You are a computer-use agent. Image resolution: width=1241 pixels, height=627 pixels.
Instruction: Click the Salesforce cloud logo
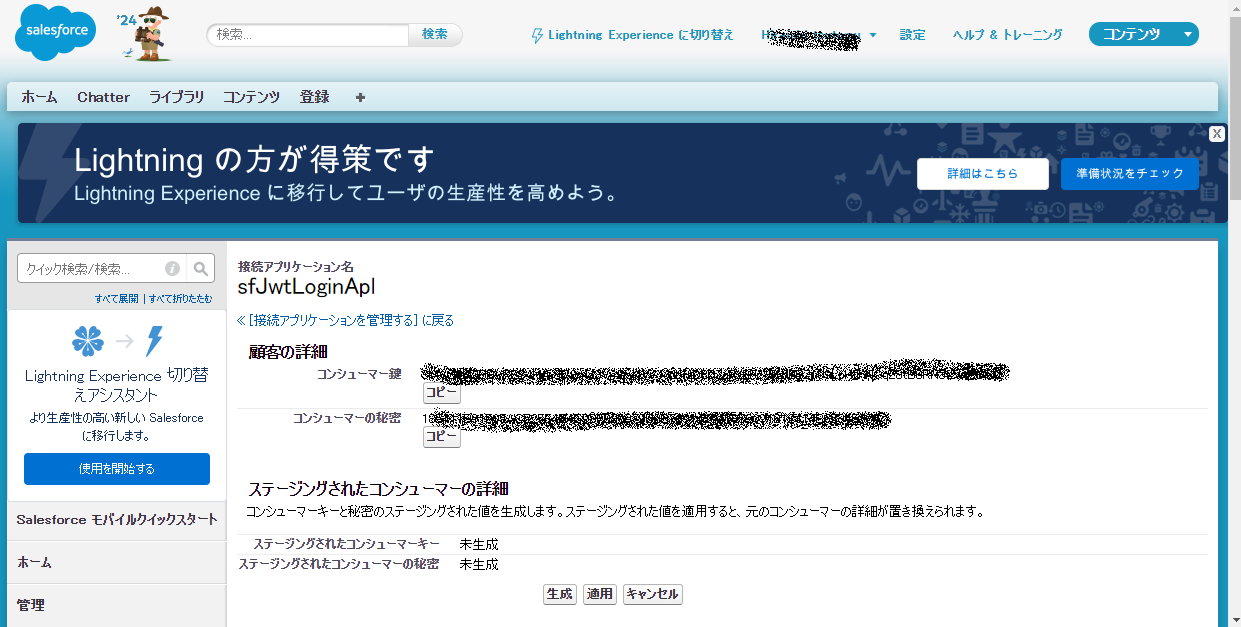[x=56, y=33]
